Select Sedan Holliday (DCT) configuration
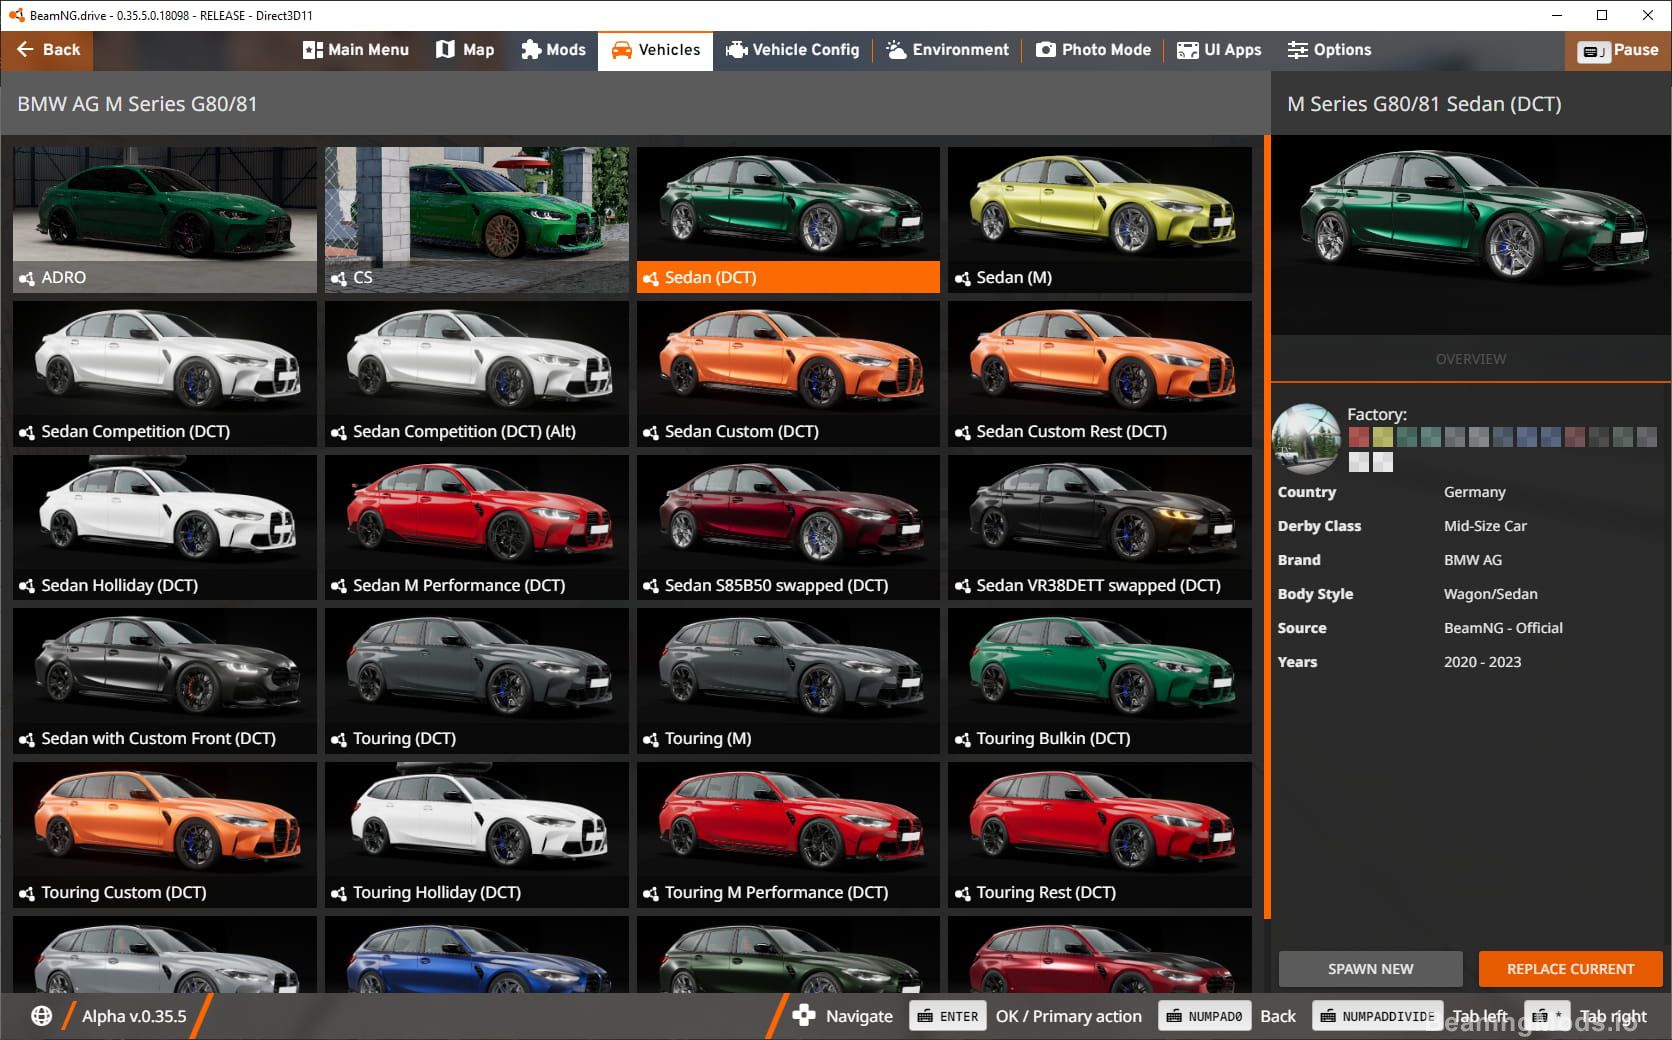The height and width of the screenshot is (1040, 1672). (165, 528)
